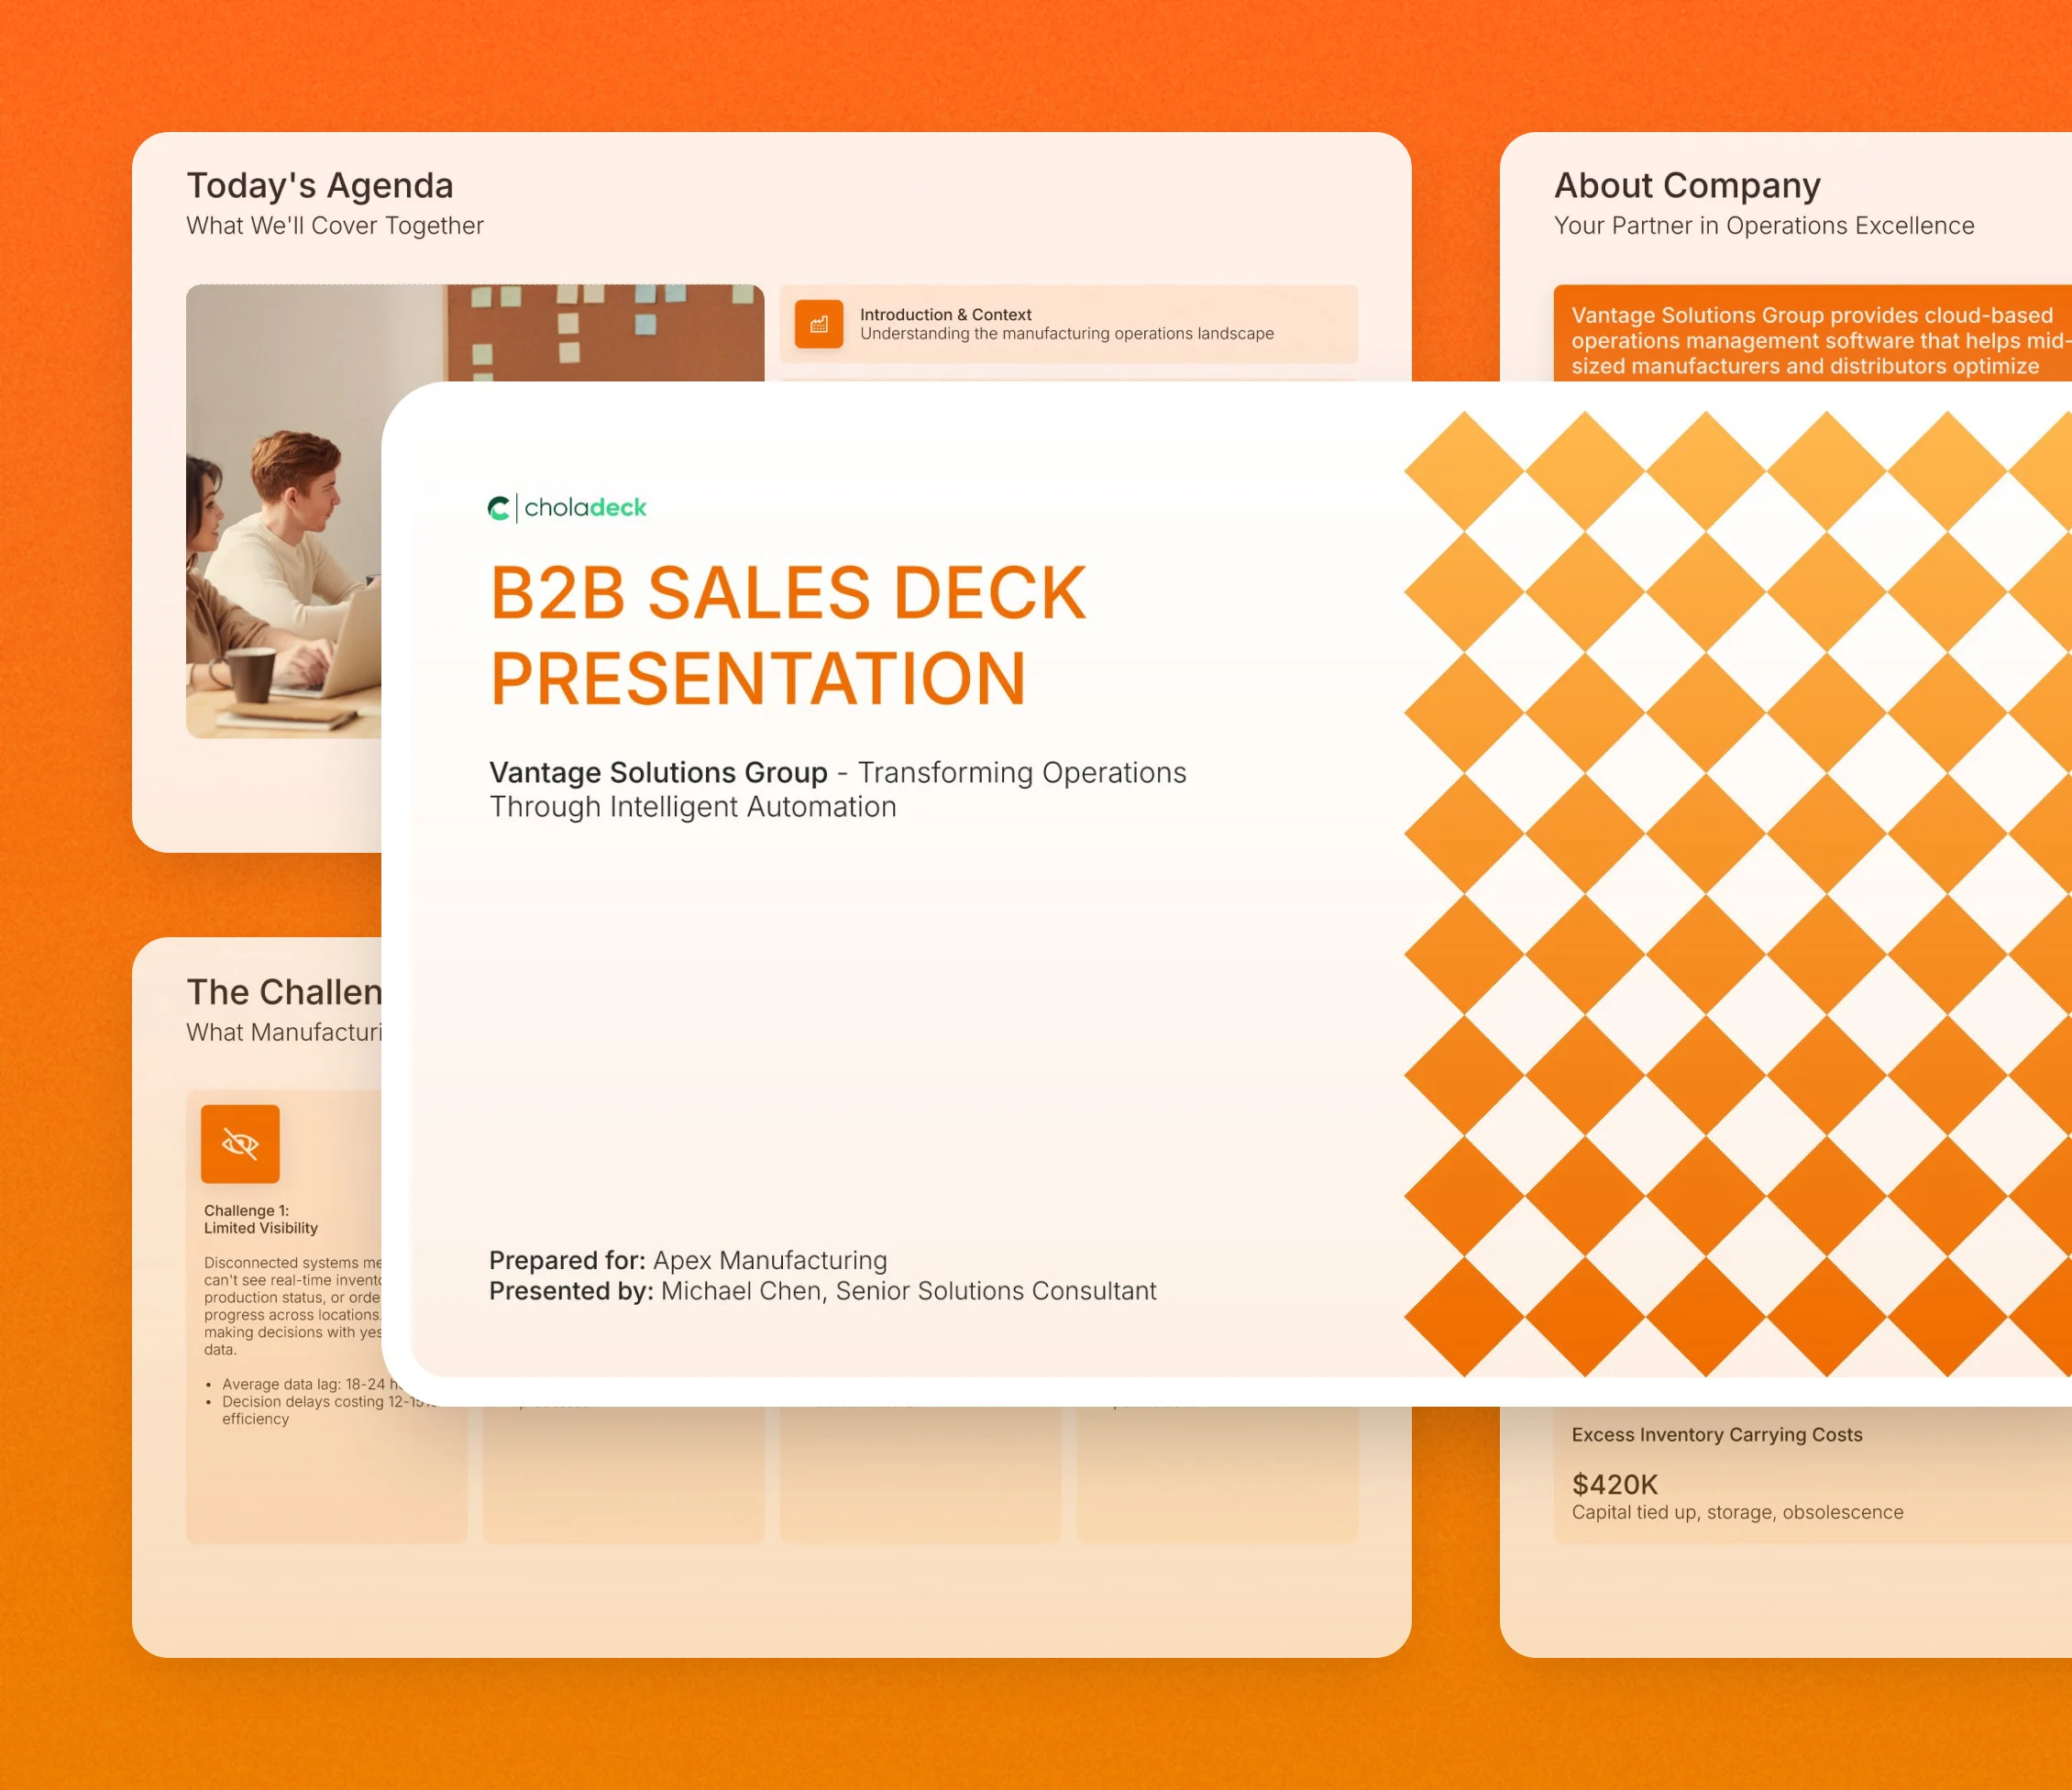Click the About Company heading
The width and height of the screenshot is (2072, 1790).
coord(1687,186)
